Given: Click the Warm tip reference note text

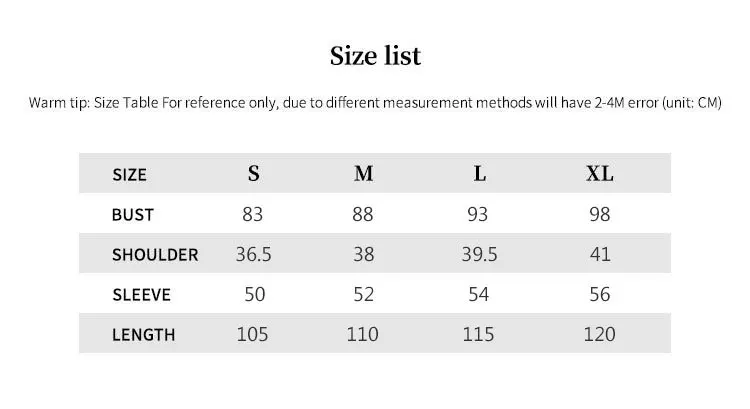Looking at the screenshot, I should [x=375, y=103].
